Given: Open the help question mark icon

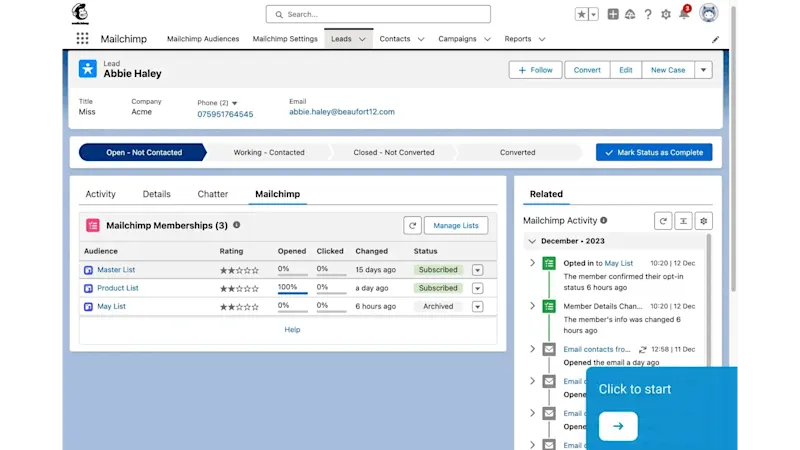Looking at the screenshot, I should (648, 14).
